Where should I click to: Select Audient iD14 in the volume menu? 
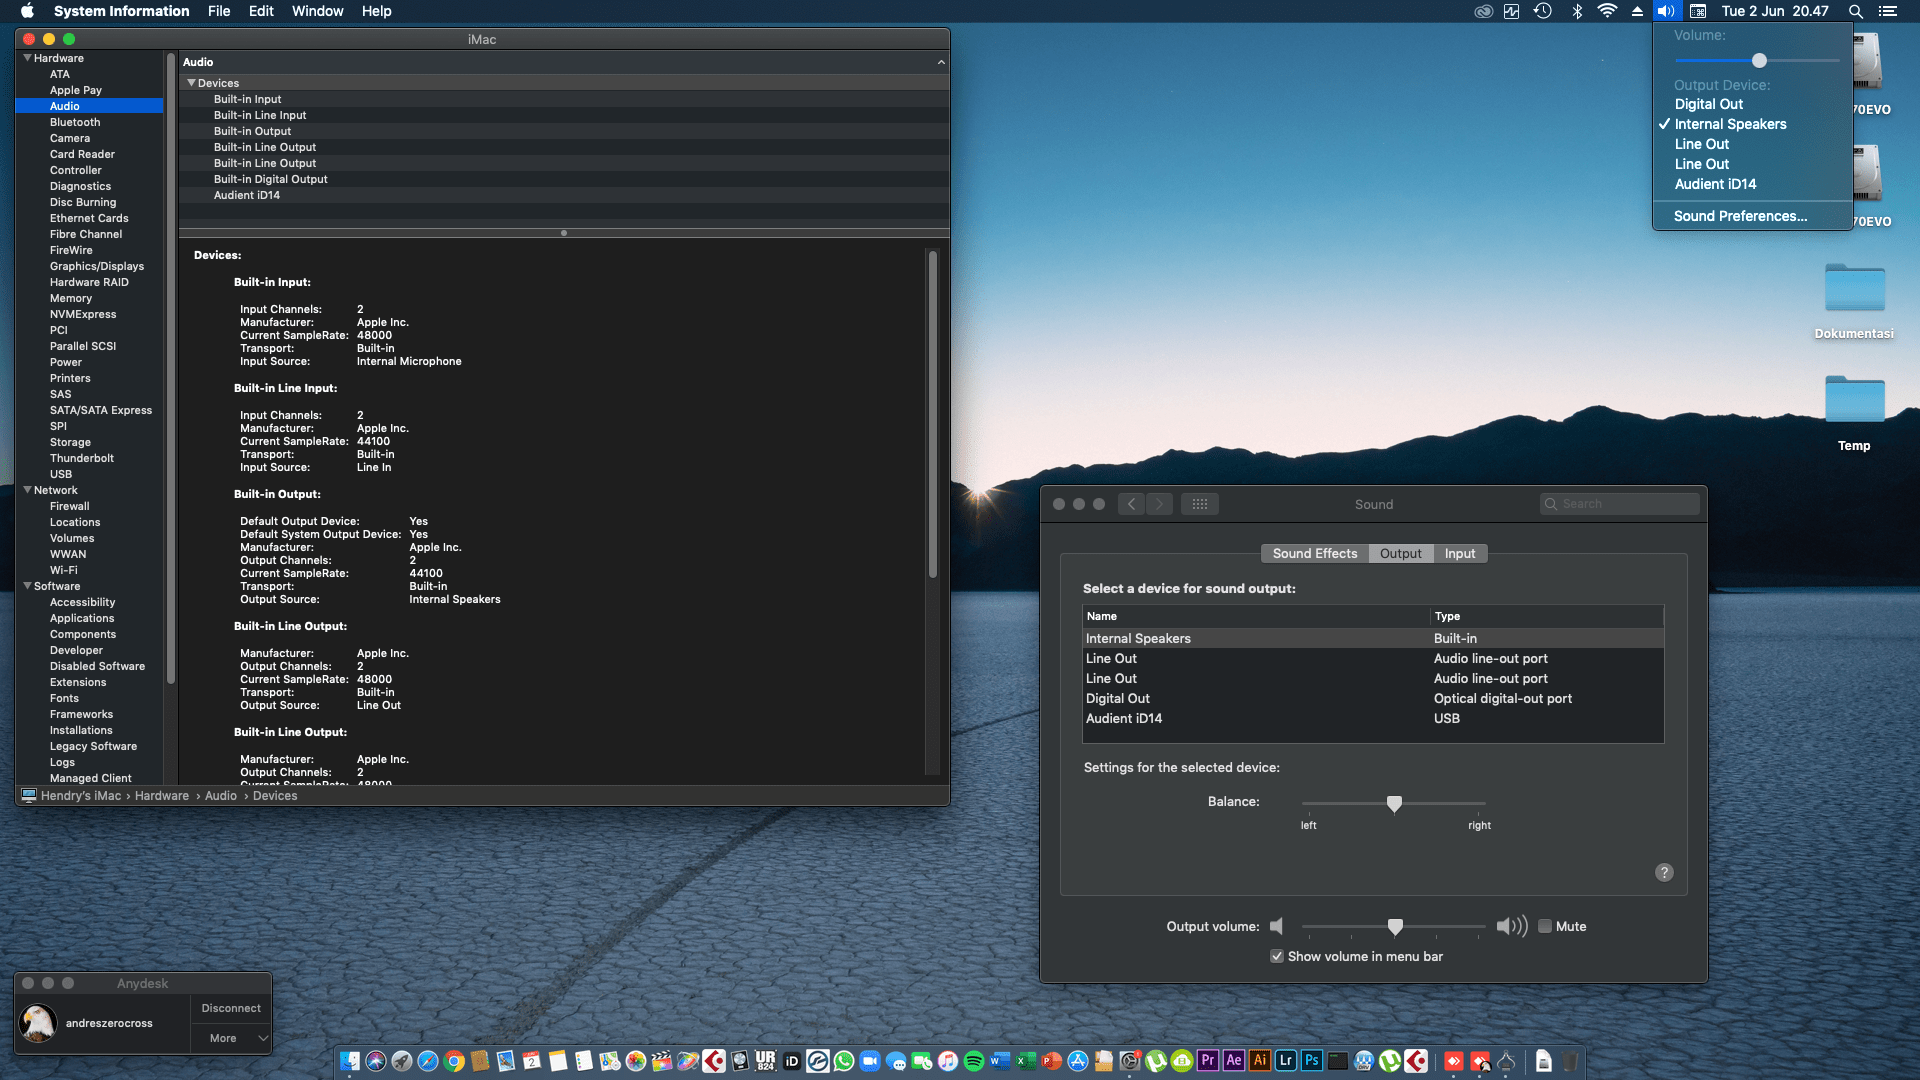pyautogui.click(x=1715, y=184)
